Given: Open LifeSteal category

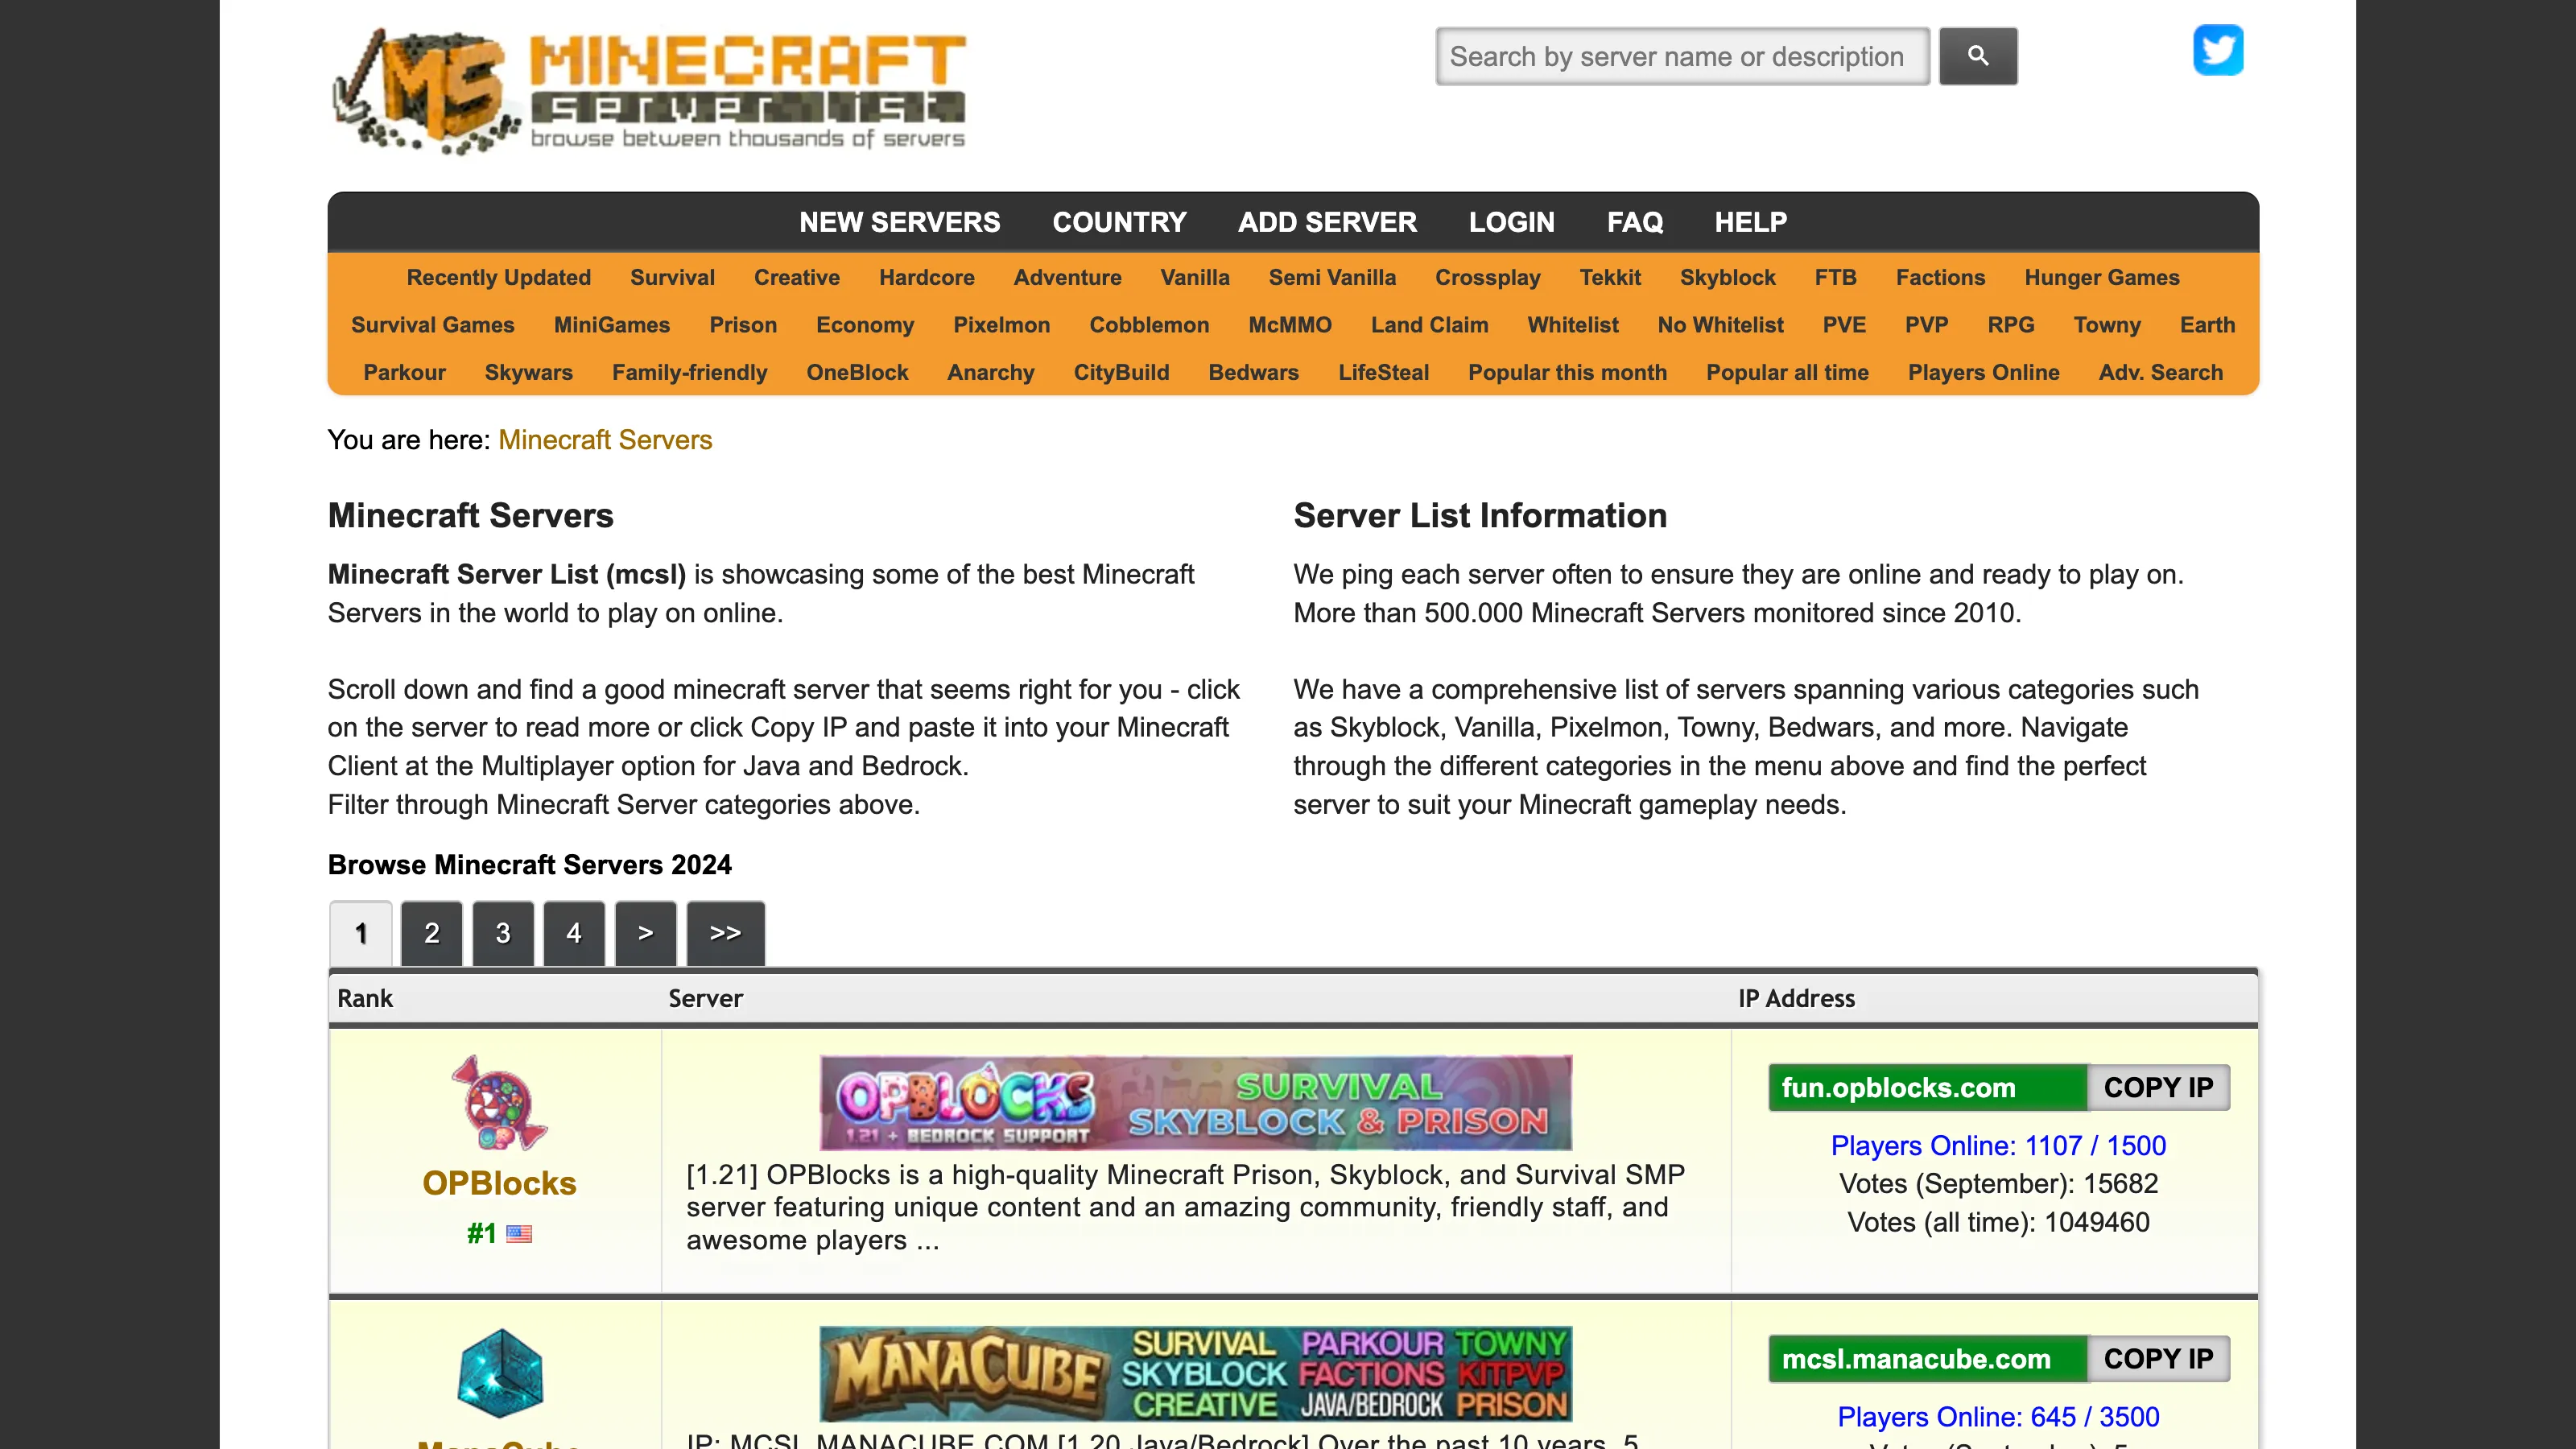Looking at the screenshot, I should click(1383, 372).
